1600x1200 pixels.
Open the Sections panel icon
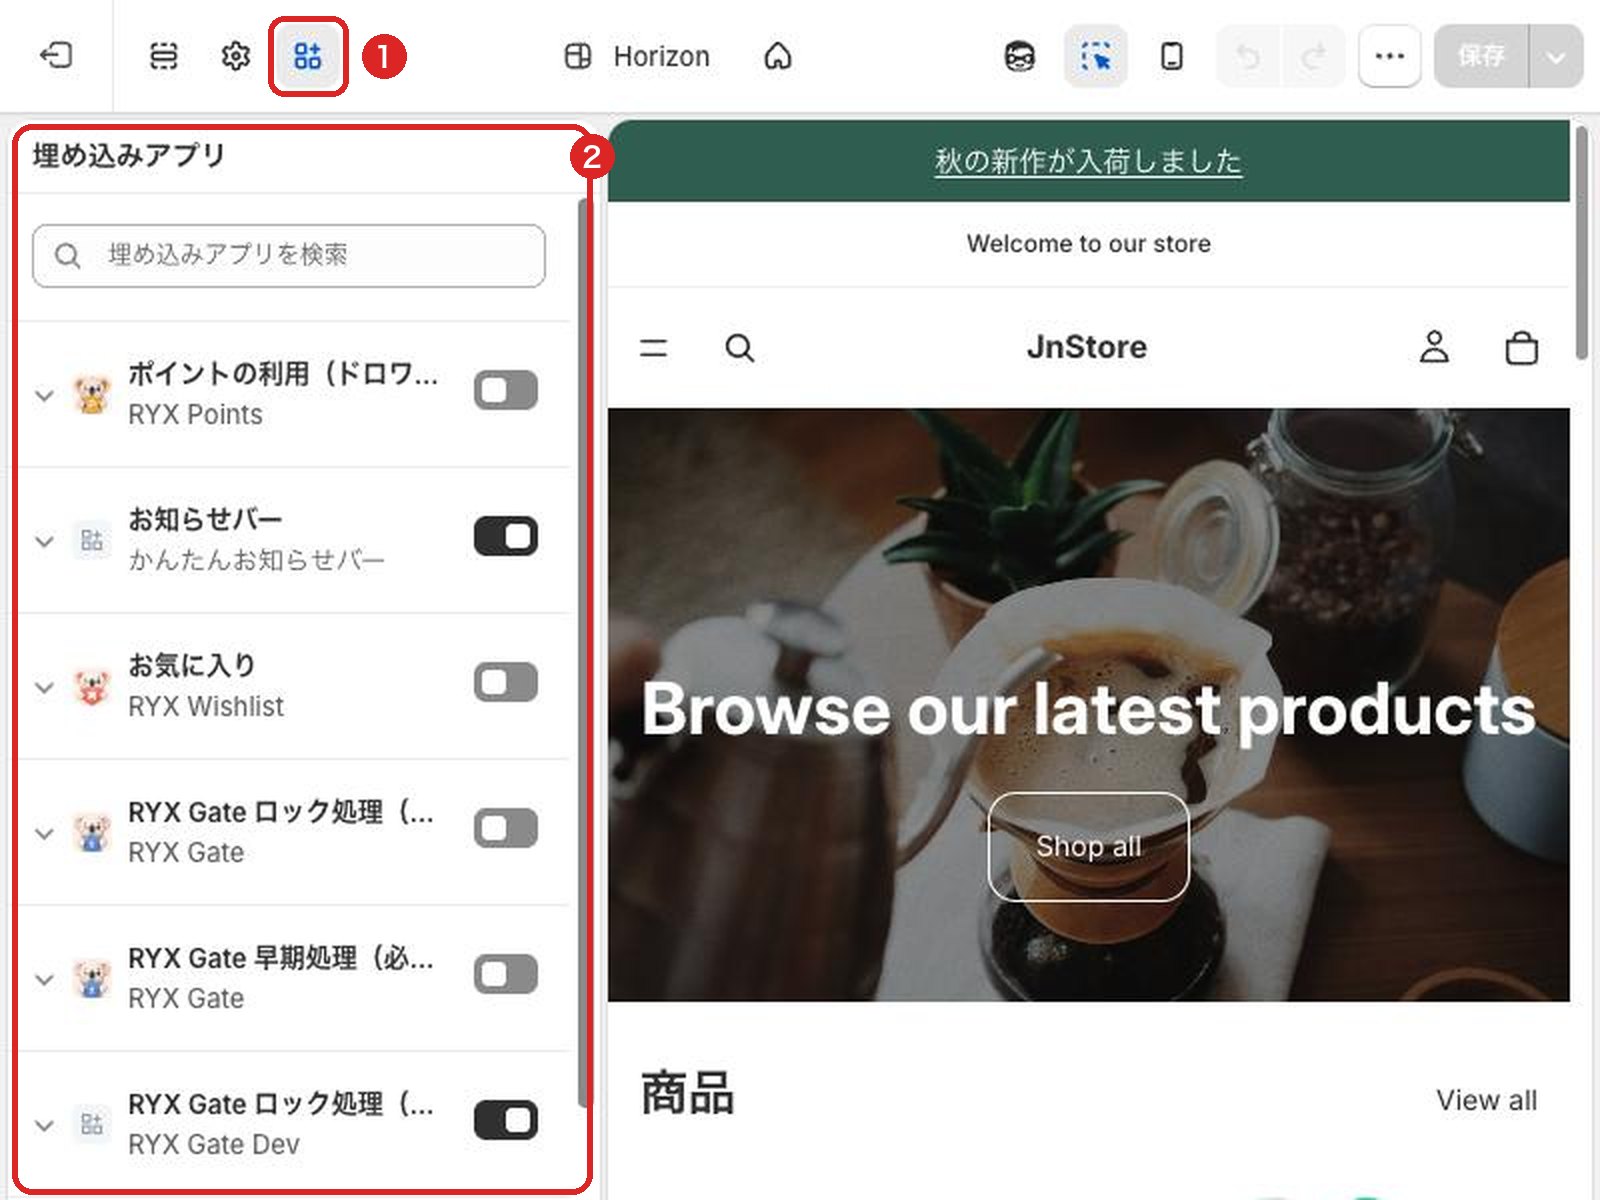click(164, 56)
